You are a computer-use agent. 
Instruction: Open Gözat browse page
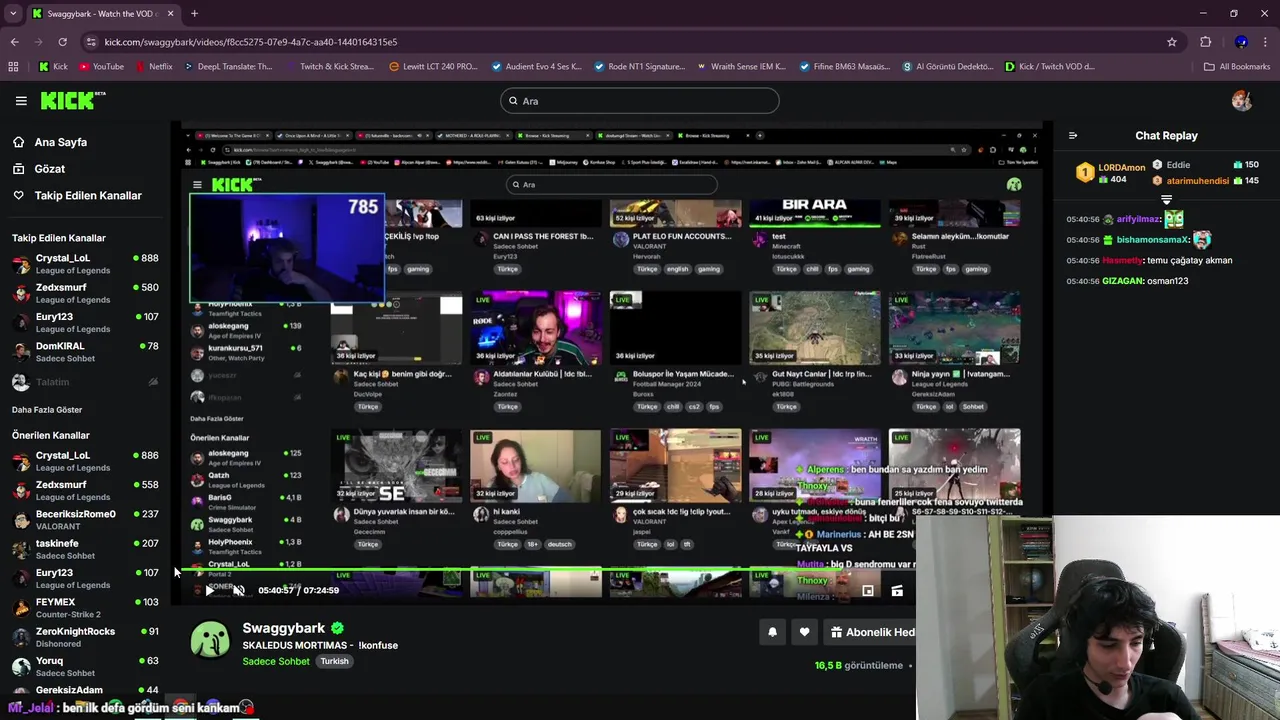tap(50, 169)
